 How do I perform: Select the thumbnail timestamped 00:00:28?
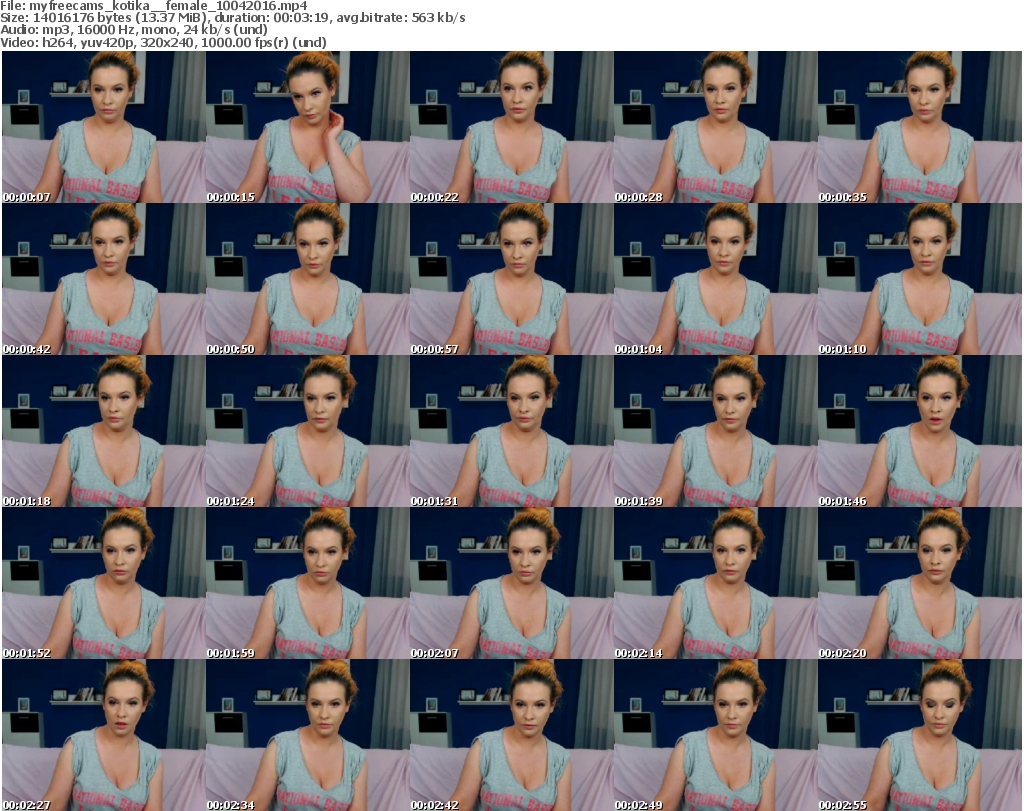pos(715,127)
